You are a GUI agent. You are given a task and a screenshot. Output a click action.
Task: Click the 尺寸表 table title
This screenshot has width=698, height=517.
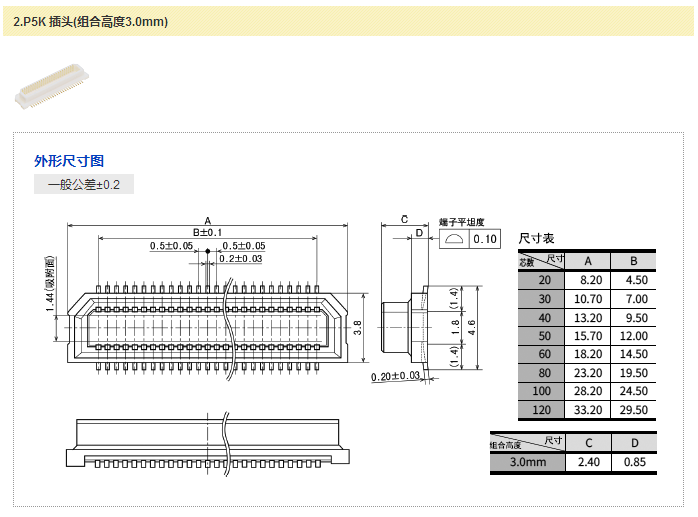[536, 239]
